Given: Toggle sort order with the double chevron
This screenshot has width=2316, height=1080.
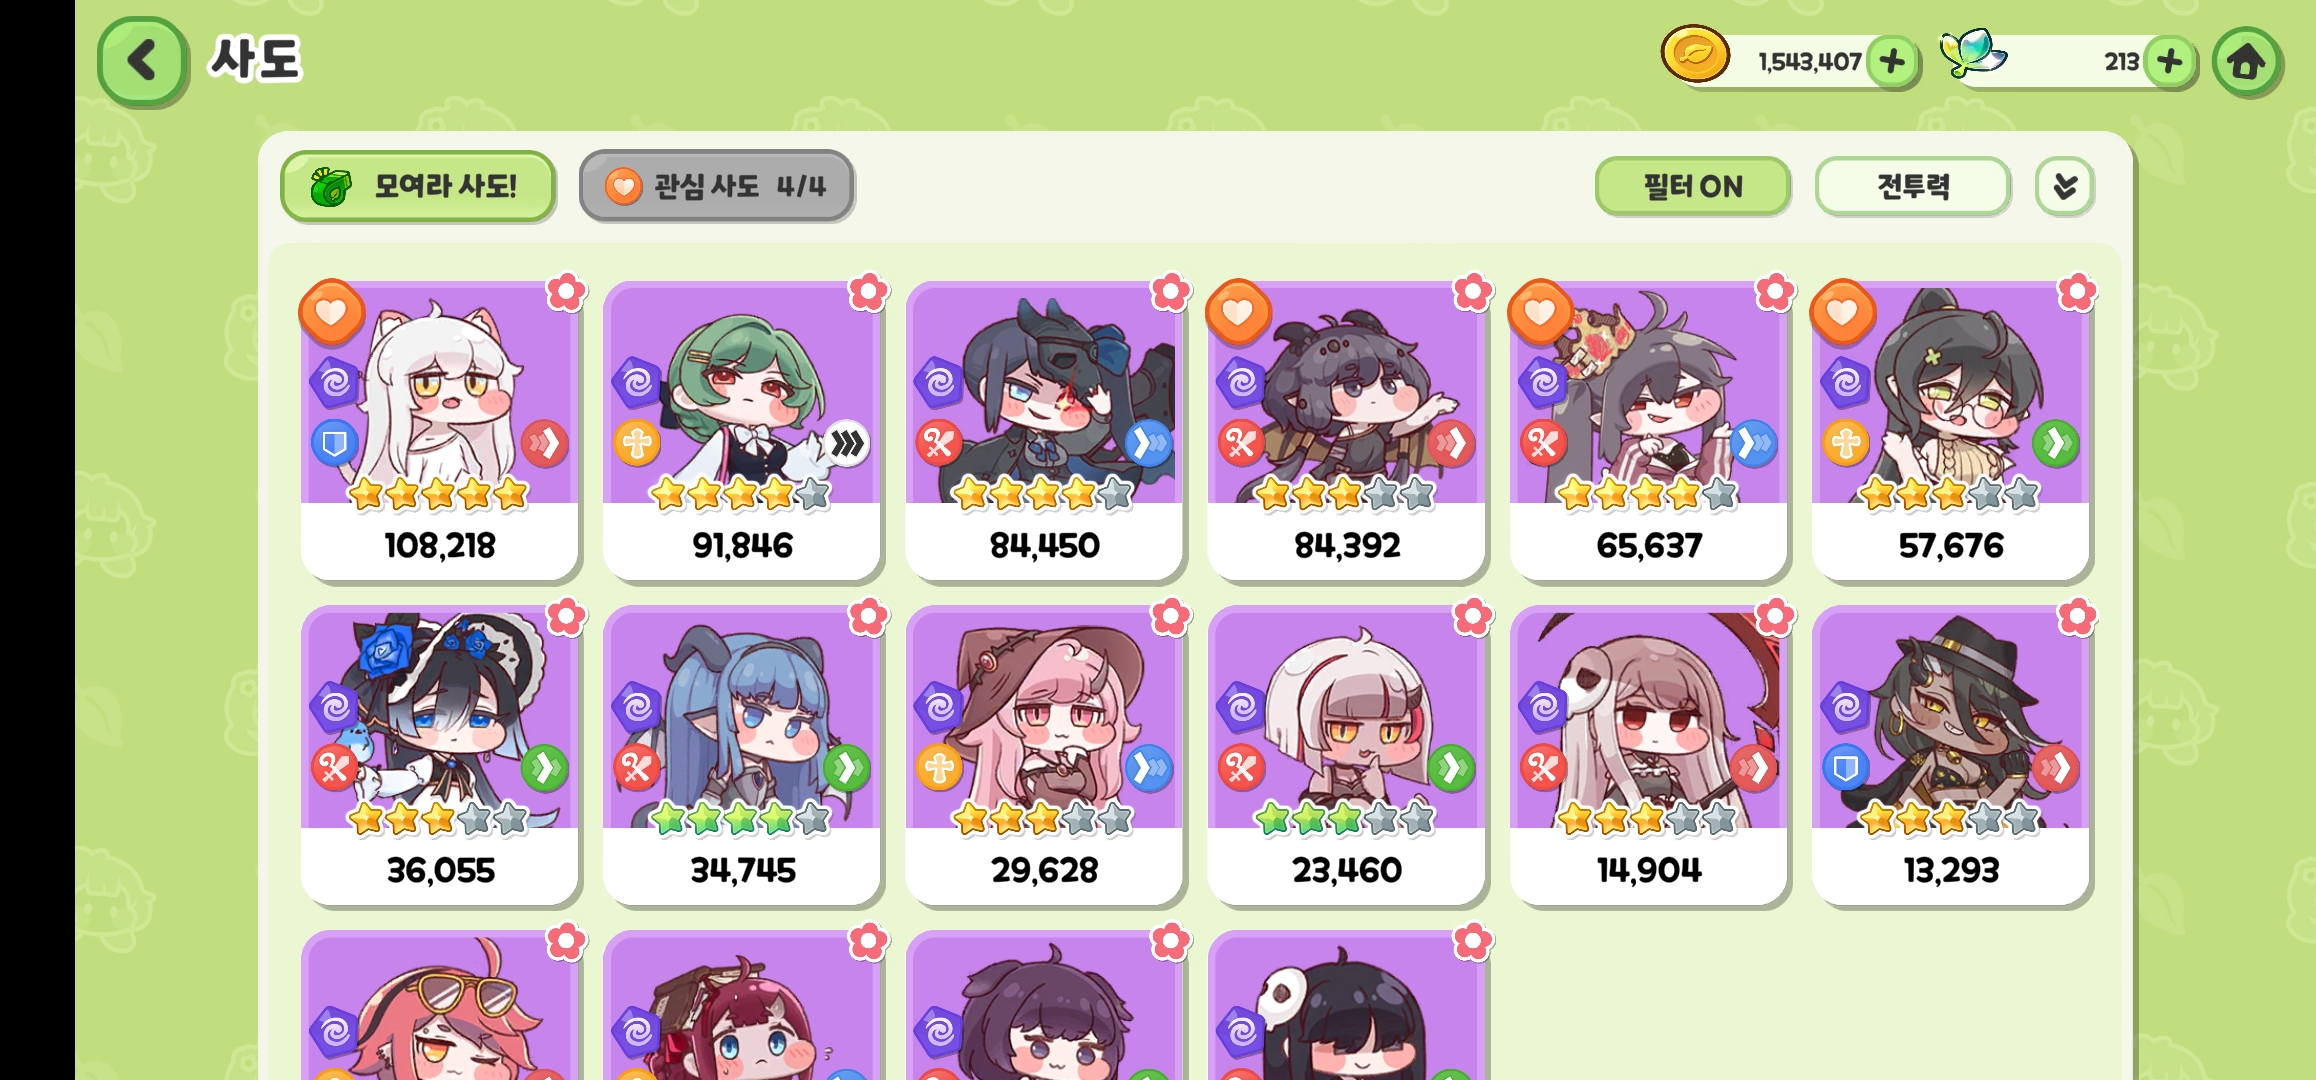Looking at the screenshot, I should pos(2064,186).
